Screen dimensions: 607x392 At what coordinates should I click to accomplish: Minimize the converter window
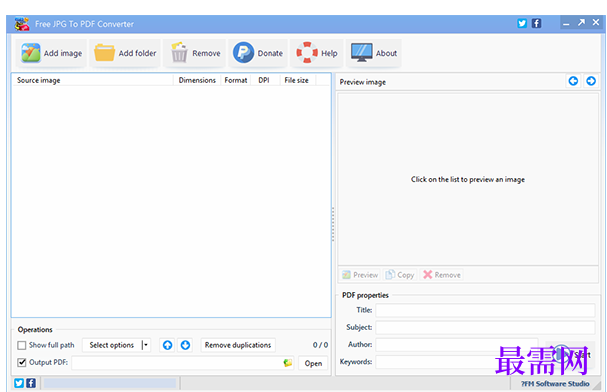pyautogui.click(x=566, y=23)
